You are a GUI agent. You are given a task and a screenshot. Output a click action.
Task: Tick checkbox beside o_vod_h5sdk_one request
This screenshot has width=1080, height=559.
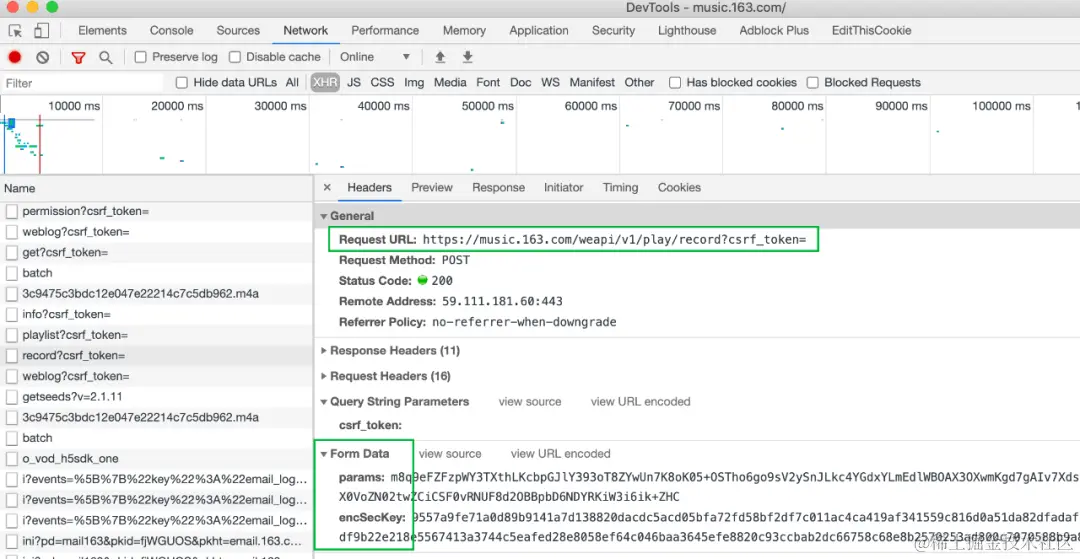(x=12, y=458)
